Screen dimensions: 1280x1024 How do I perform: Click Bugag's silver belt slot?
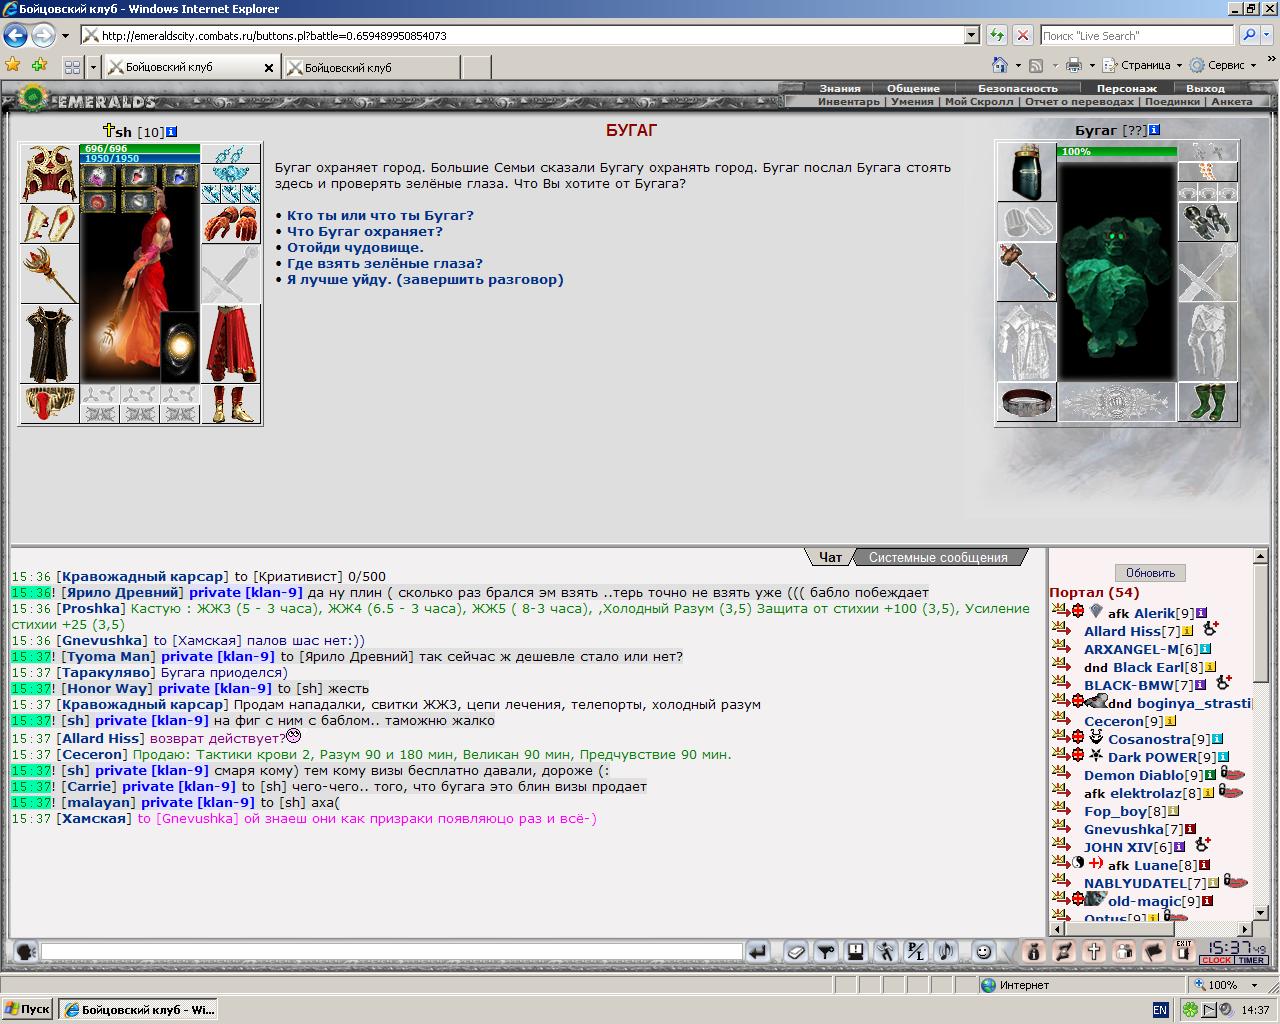tap(1027, 402)
